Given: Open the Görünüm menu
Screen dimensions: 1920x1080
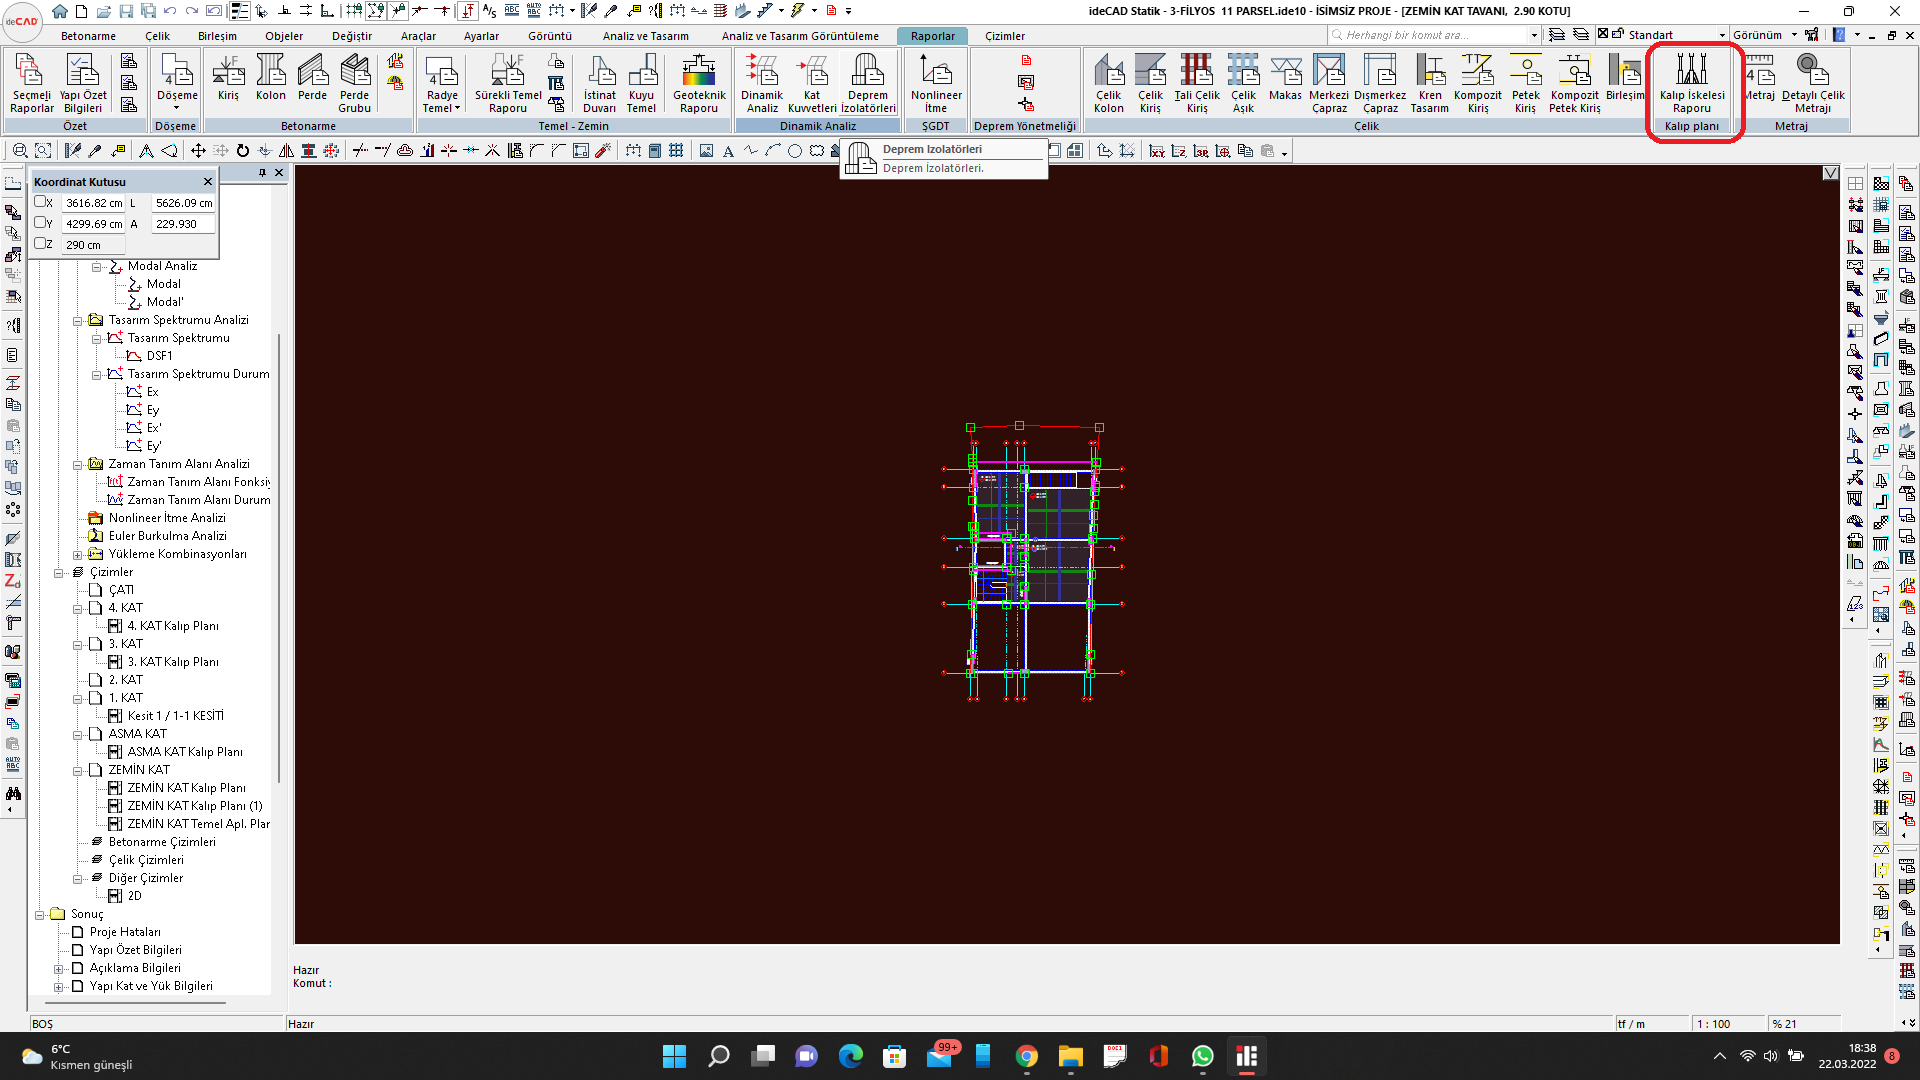Looking at the screenshot, I should (x=1765, y=35).
